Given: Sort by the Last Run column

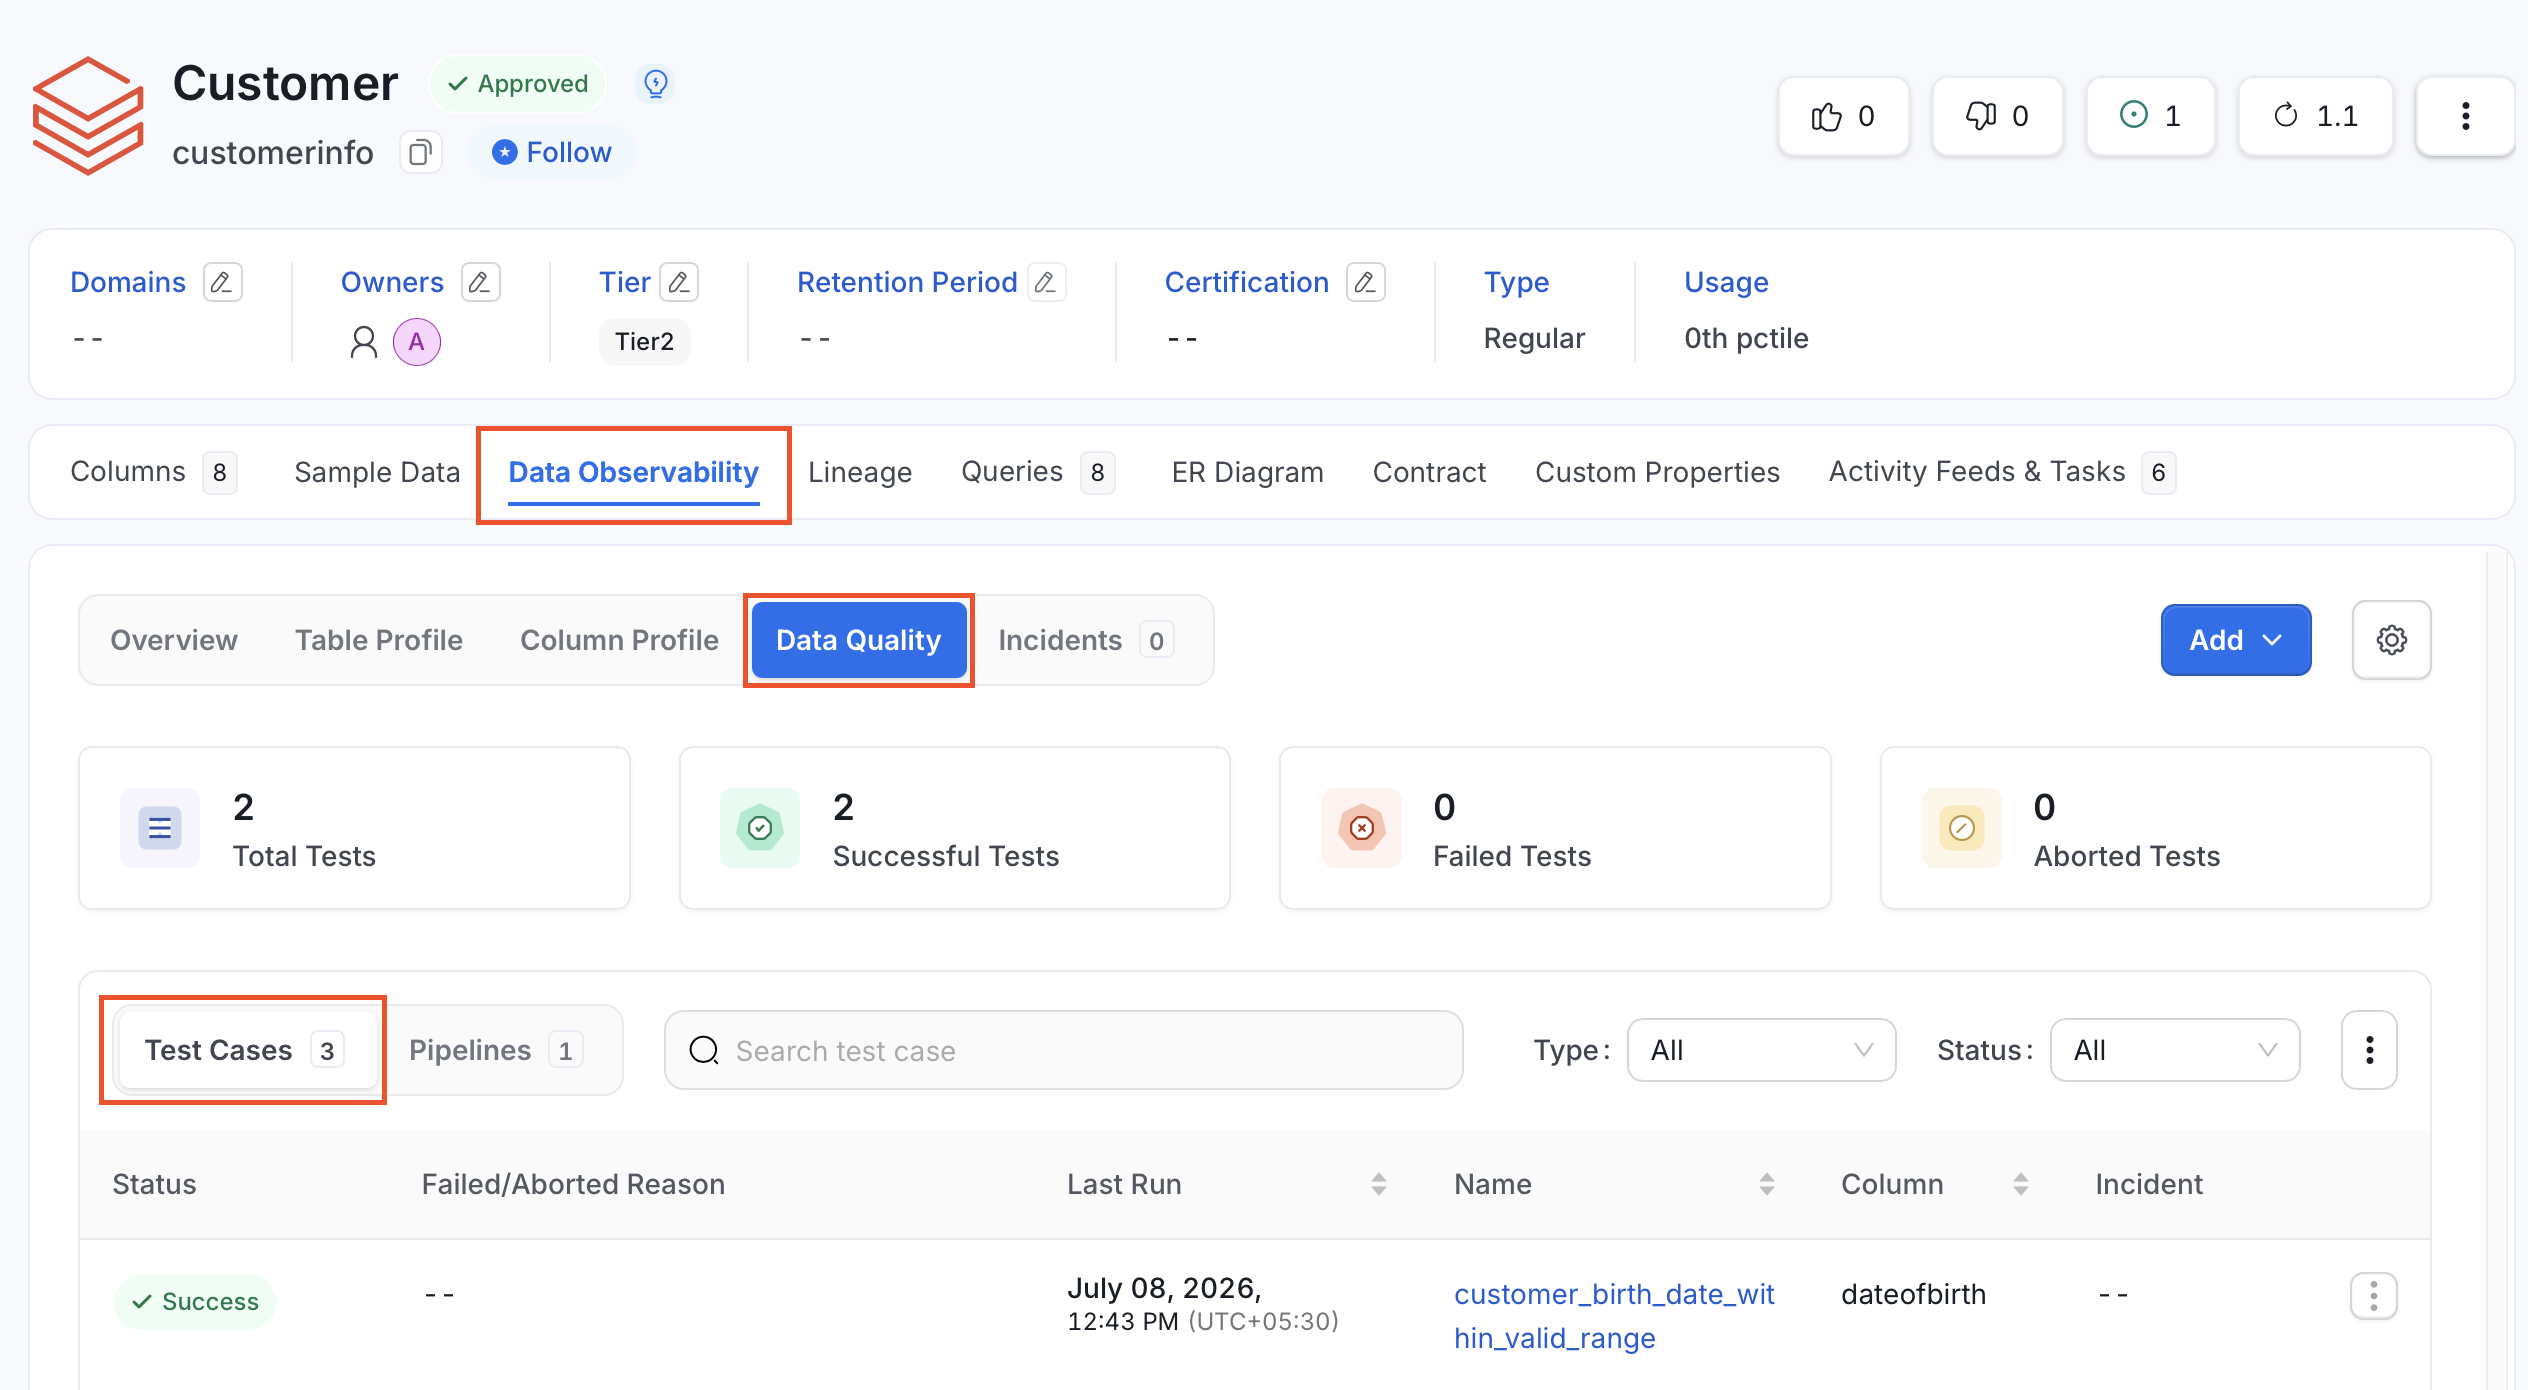Looking at the screenshot, I should coord(1378,1184).
